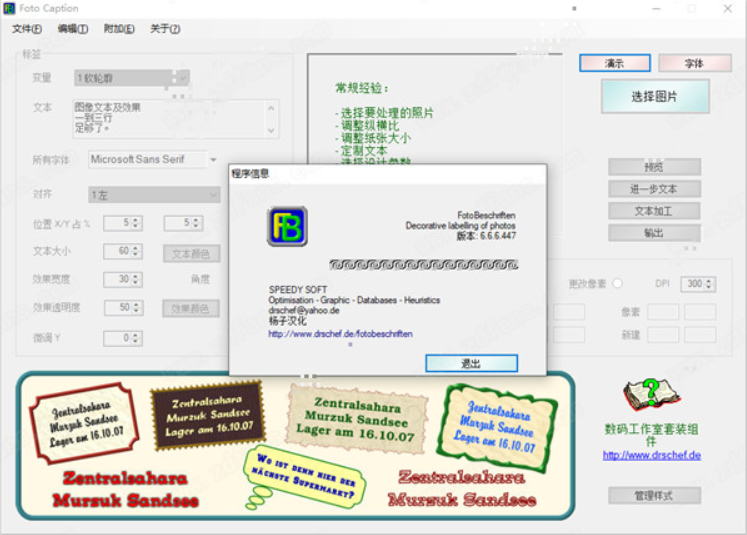Click the first 位置 X/Y stepper
The width and height of the screenshot is (747, 535).
pos(123,222)
